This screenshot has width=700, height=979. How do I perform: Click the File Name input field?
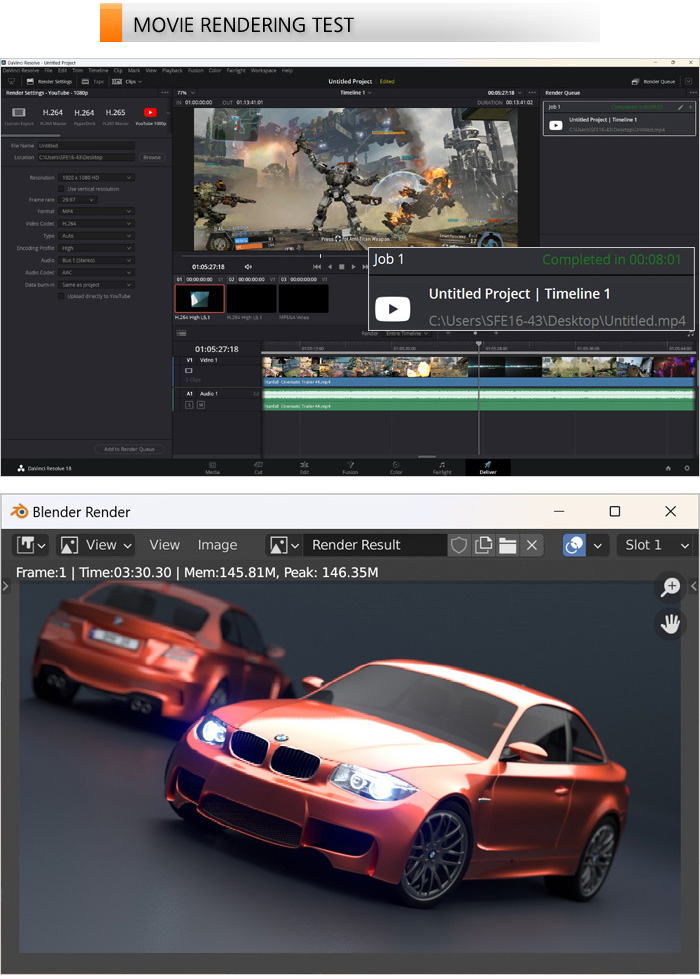coord(86,145)
